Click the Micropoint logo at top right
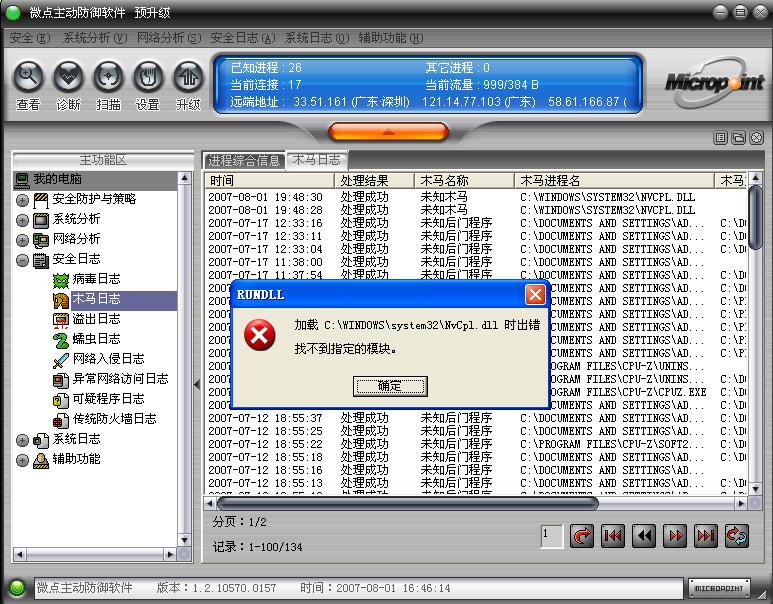 point(714,82)
